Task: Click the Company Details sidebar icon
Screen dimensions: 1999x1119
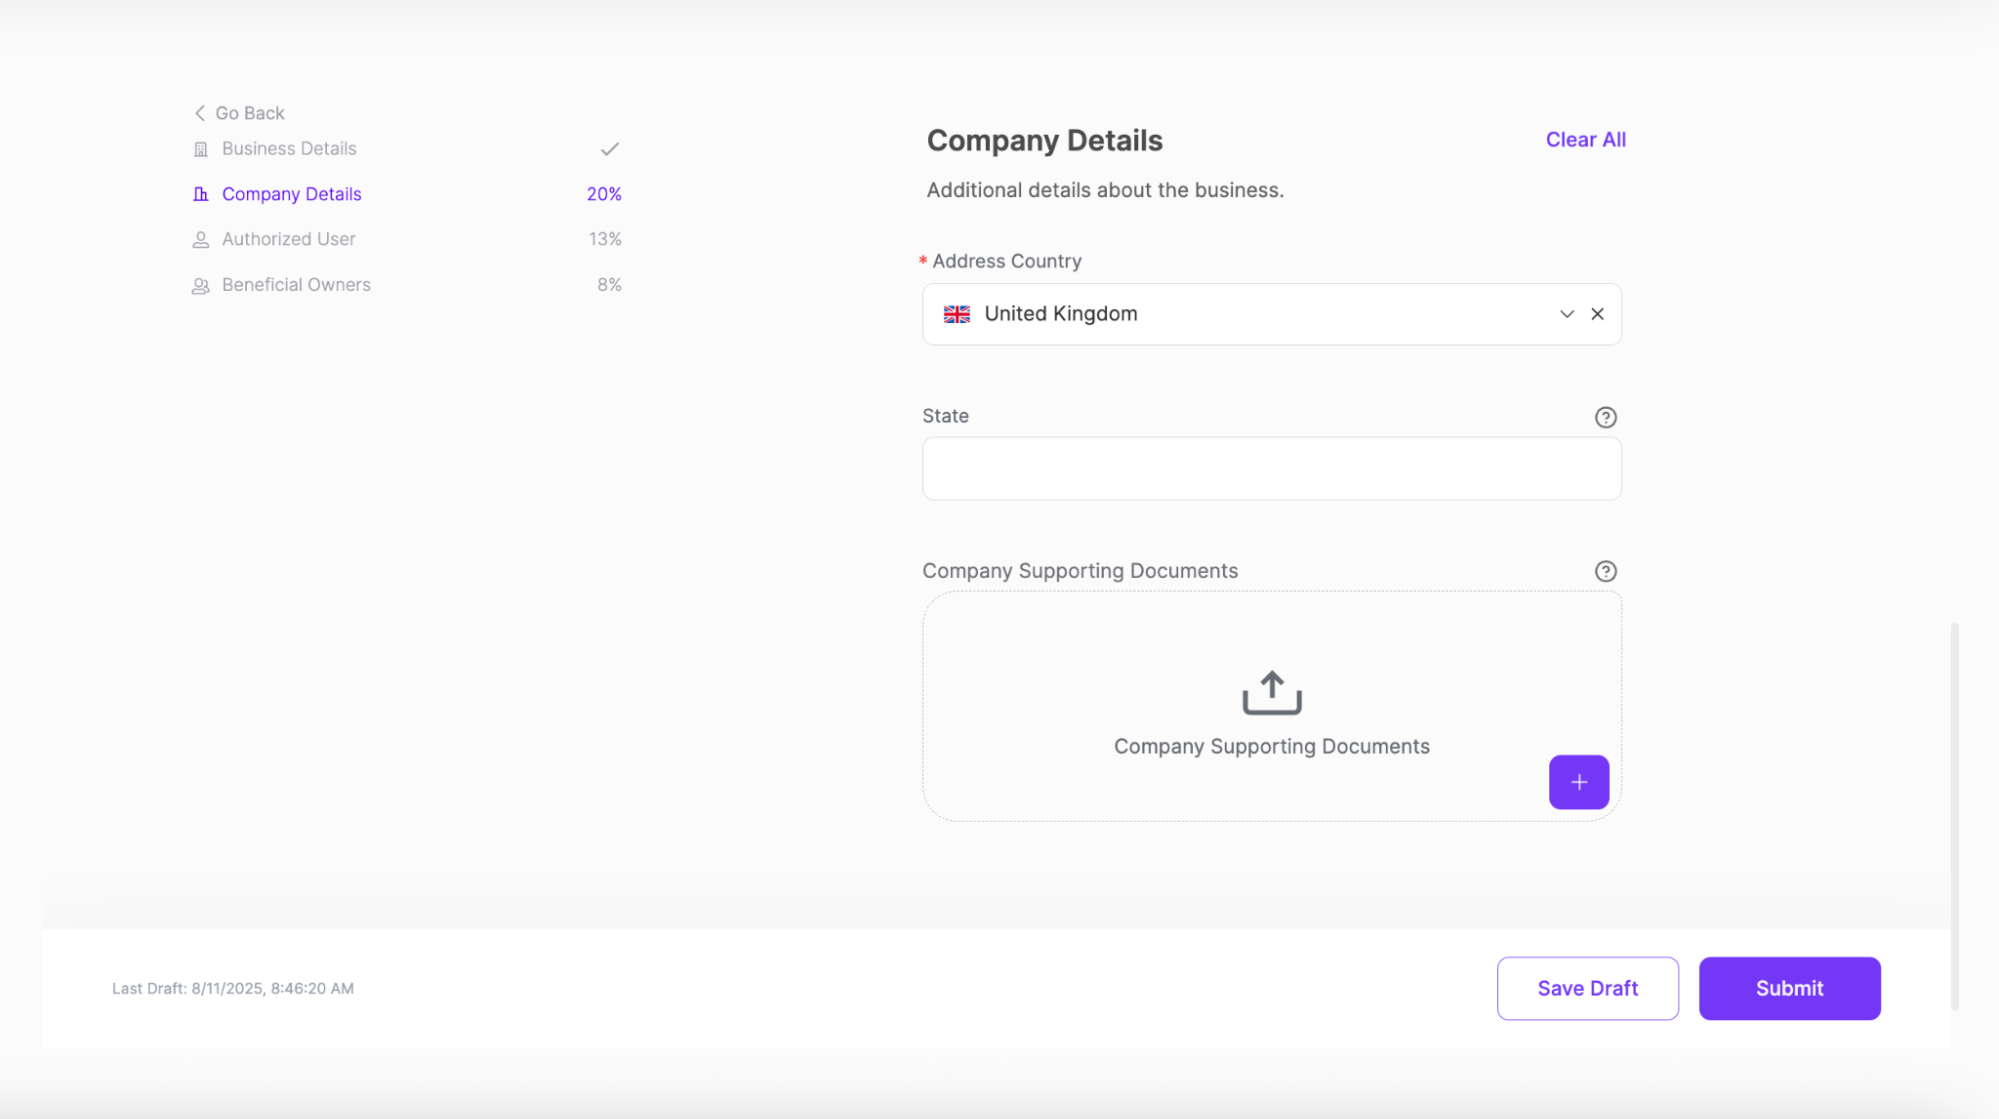Action: [201, 194]
